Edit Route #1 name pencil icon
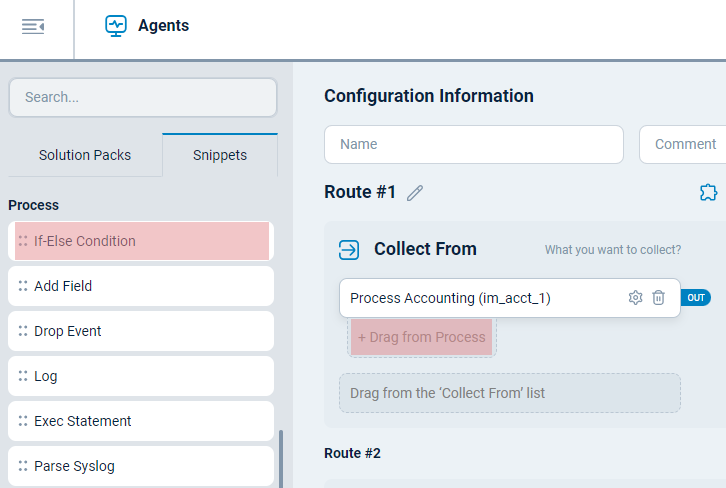Viewport: 726px width, 488px height. tap(415, 193)
